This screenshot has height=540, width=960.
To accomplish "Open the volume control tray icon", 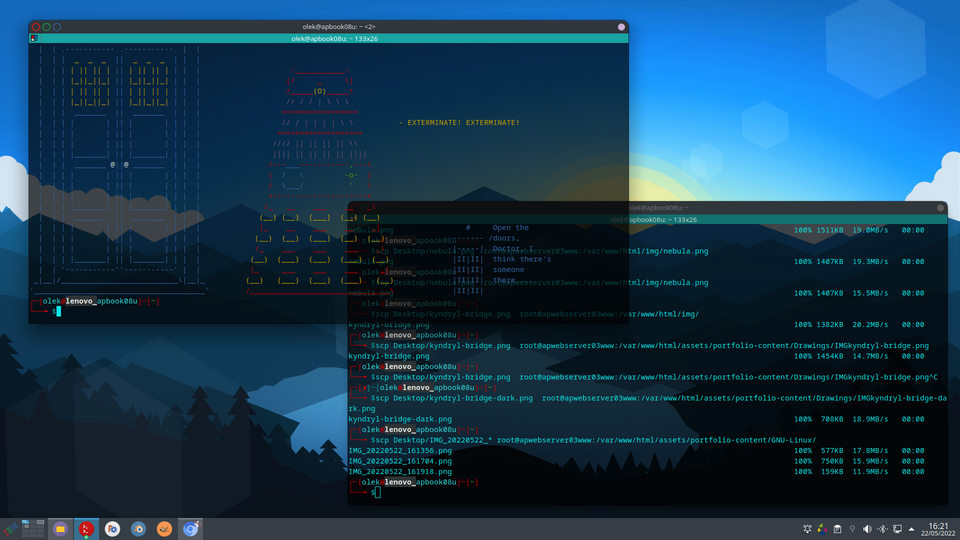I will tap(867, 529).
